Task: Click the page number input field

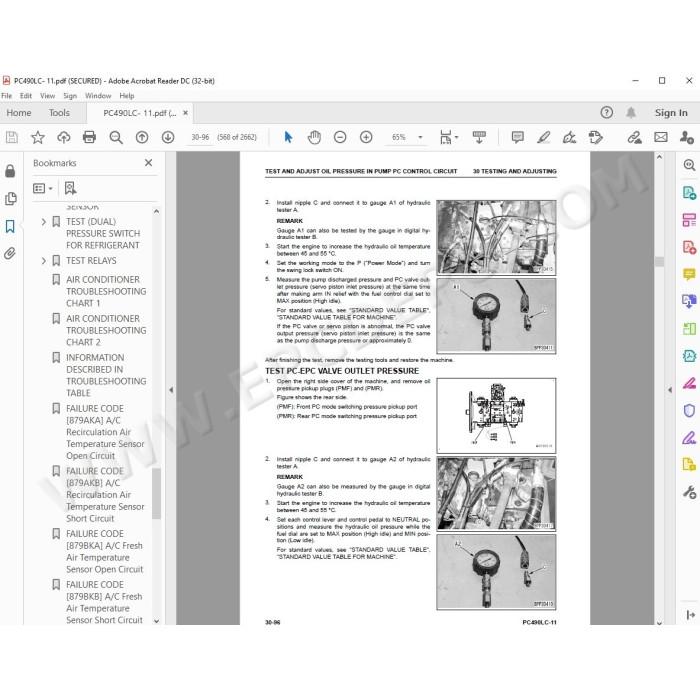Action: pyautogui.click(x=200, y=137)
